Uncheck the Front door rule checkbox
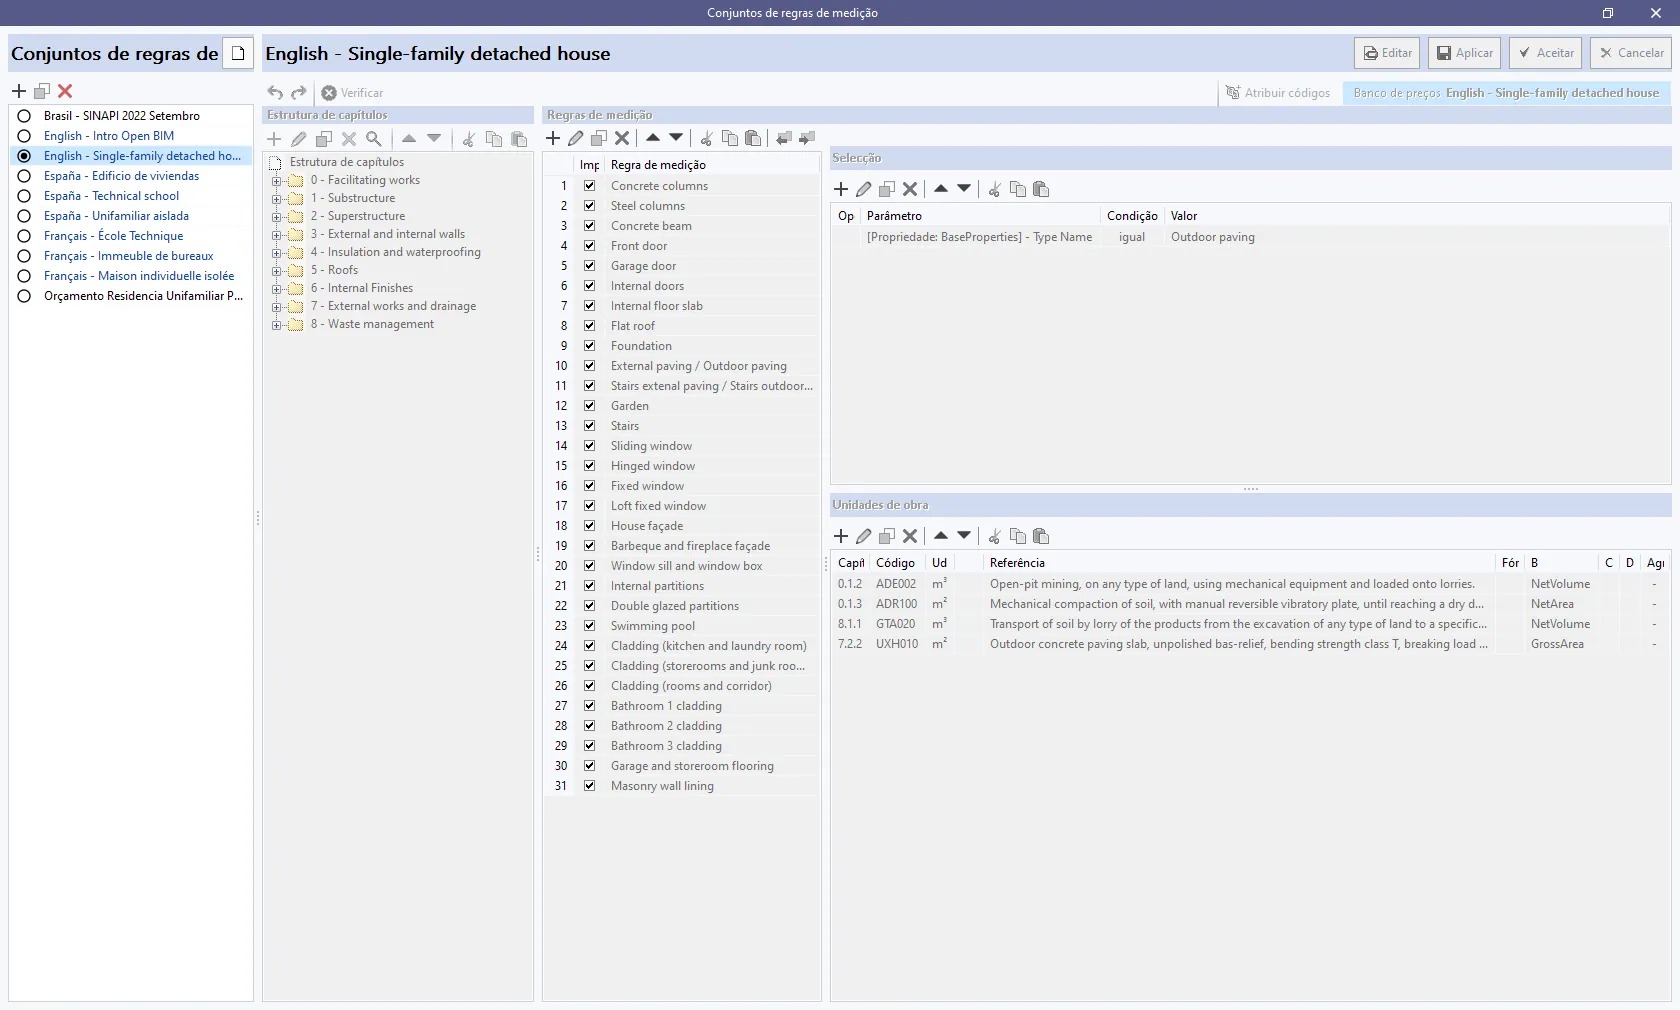Image resolution: width=1680 pixels, height=1010 pixels. coord(590,246)
